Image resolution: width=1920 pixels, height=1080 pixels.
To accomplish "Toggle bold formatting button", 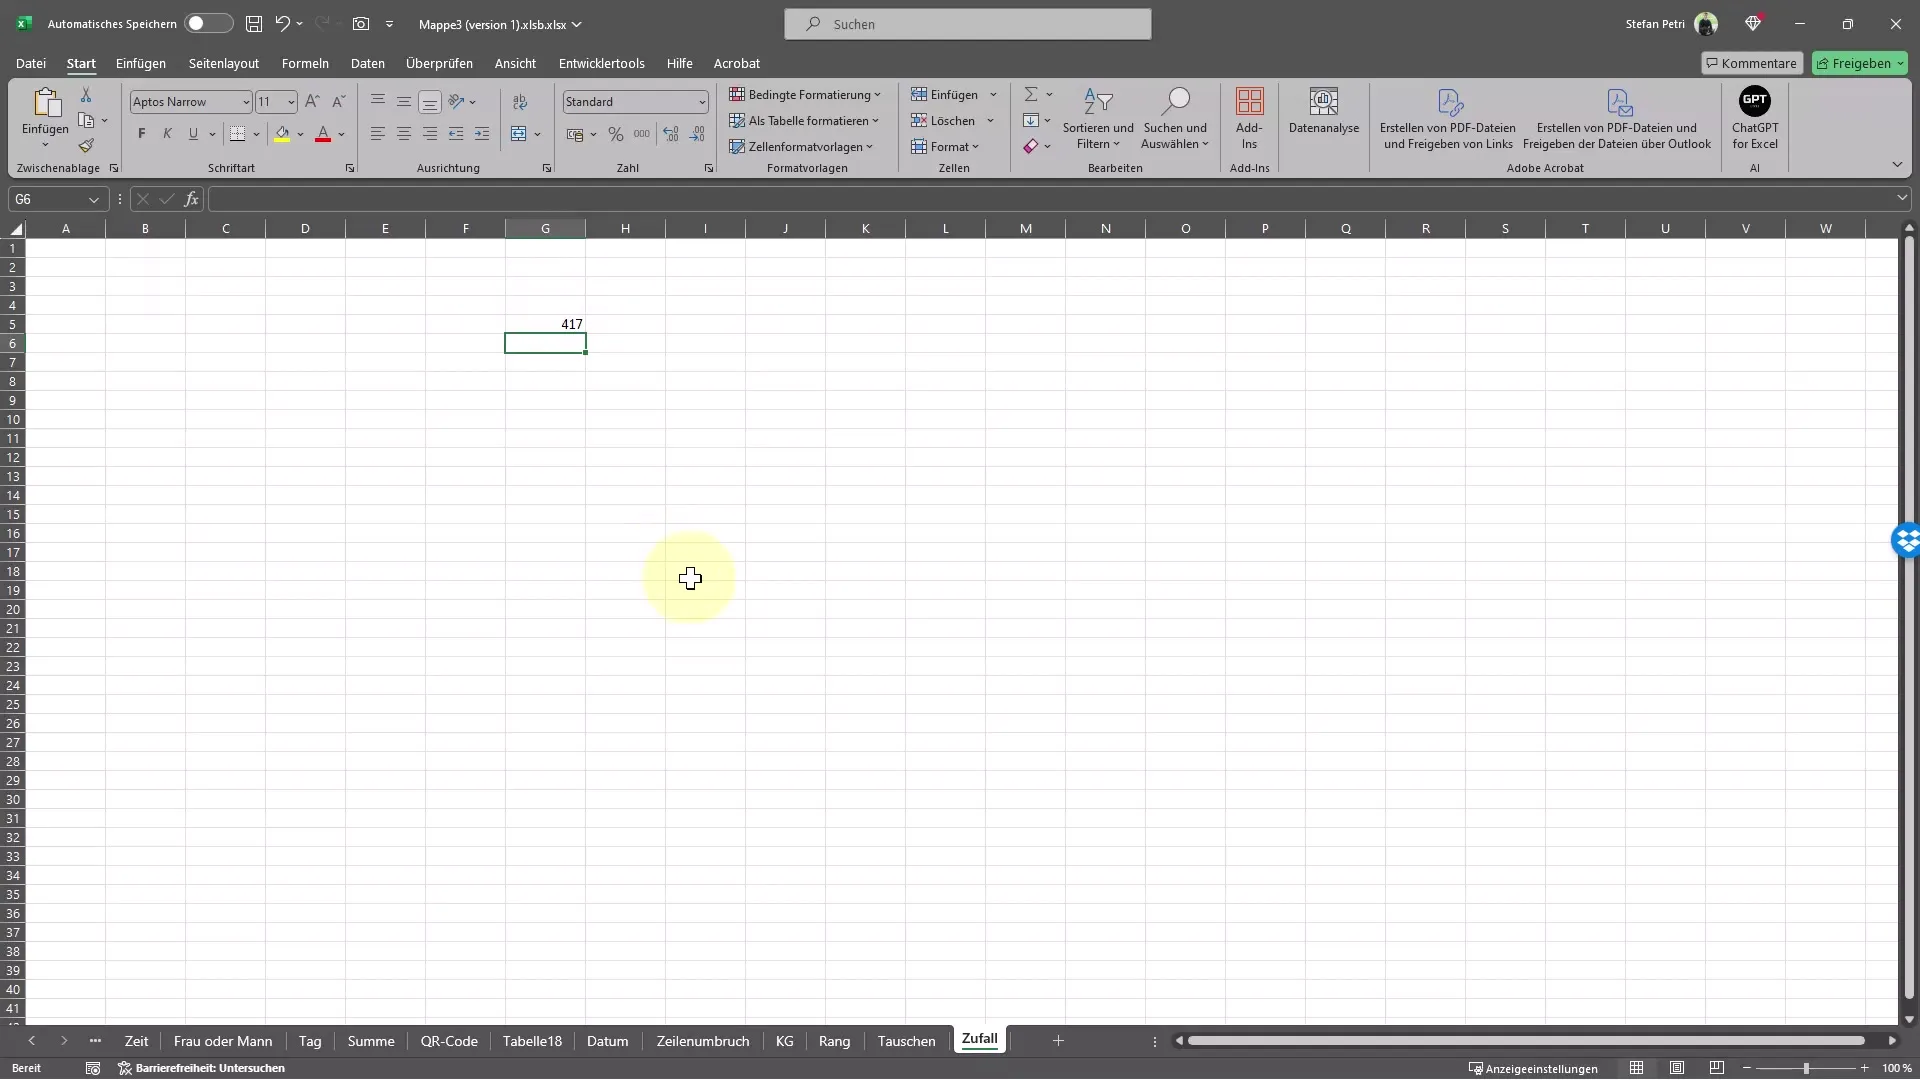I will (x=141, y=133).
